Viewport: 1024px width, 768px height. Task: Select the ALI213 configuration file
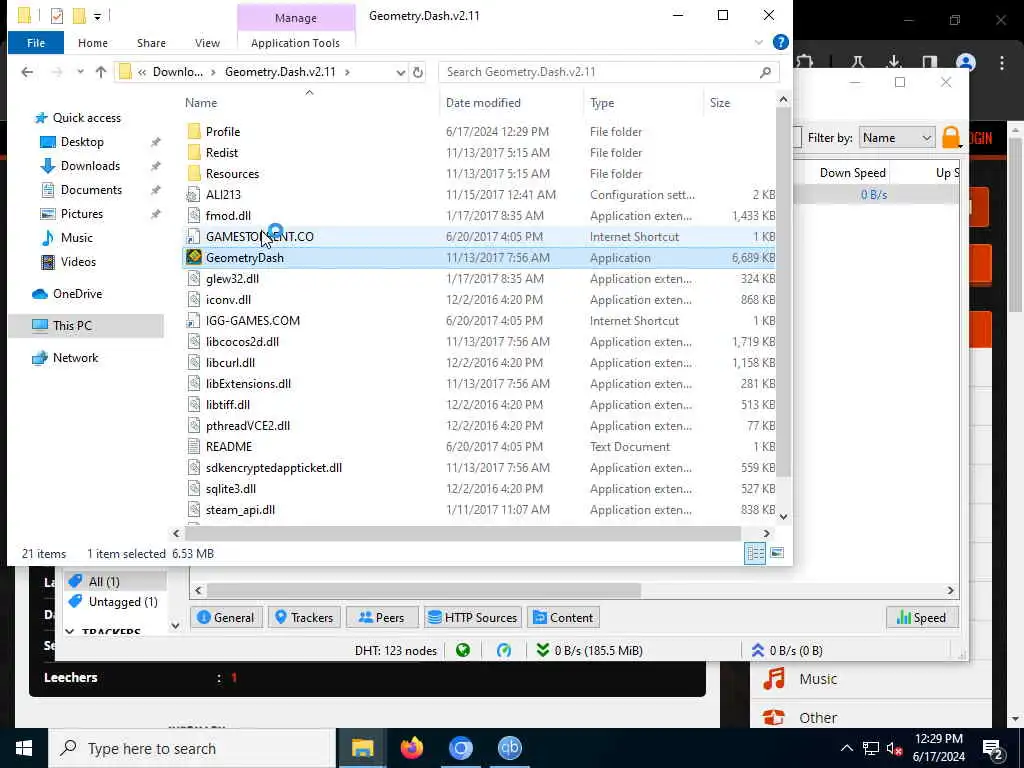click(223, 195)
